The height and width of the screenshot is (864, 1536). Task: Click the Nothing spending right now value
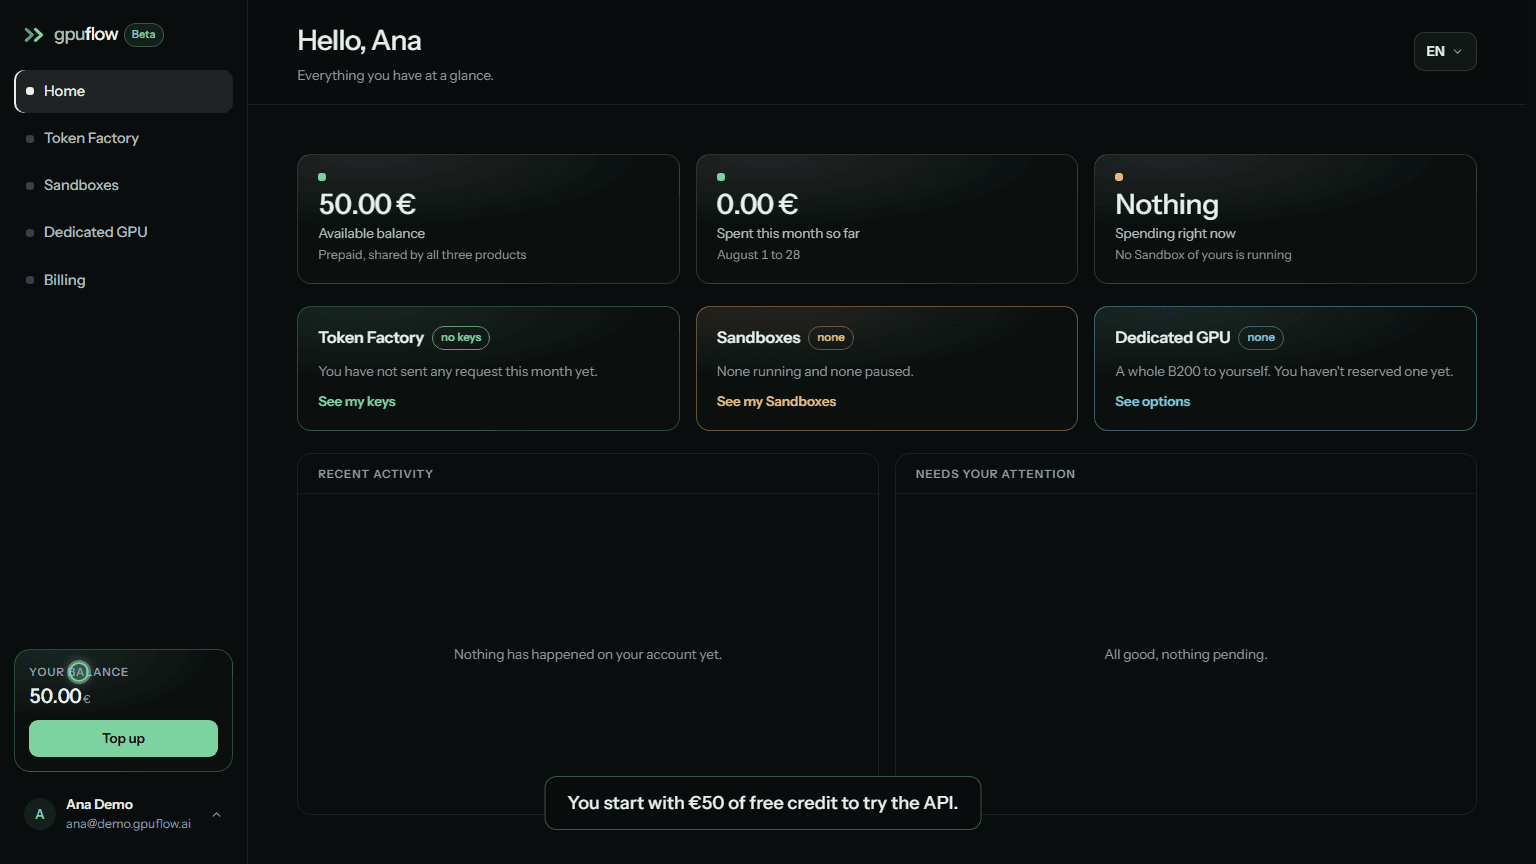1167,205
